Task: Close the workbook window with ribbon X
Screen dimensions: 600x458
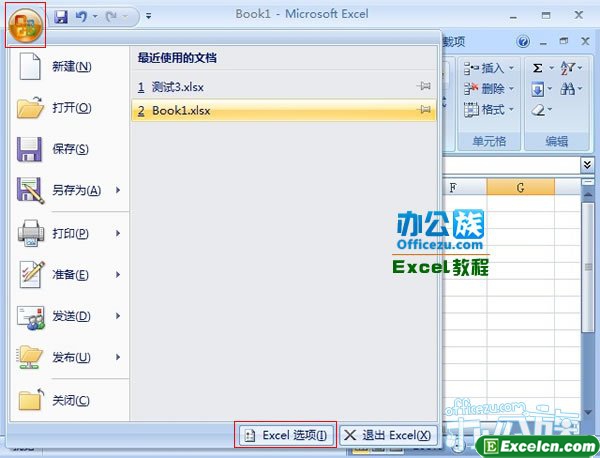Action: [x=585, y=41]
